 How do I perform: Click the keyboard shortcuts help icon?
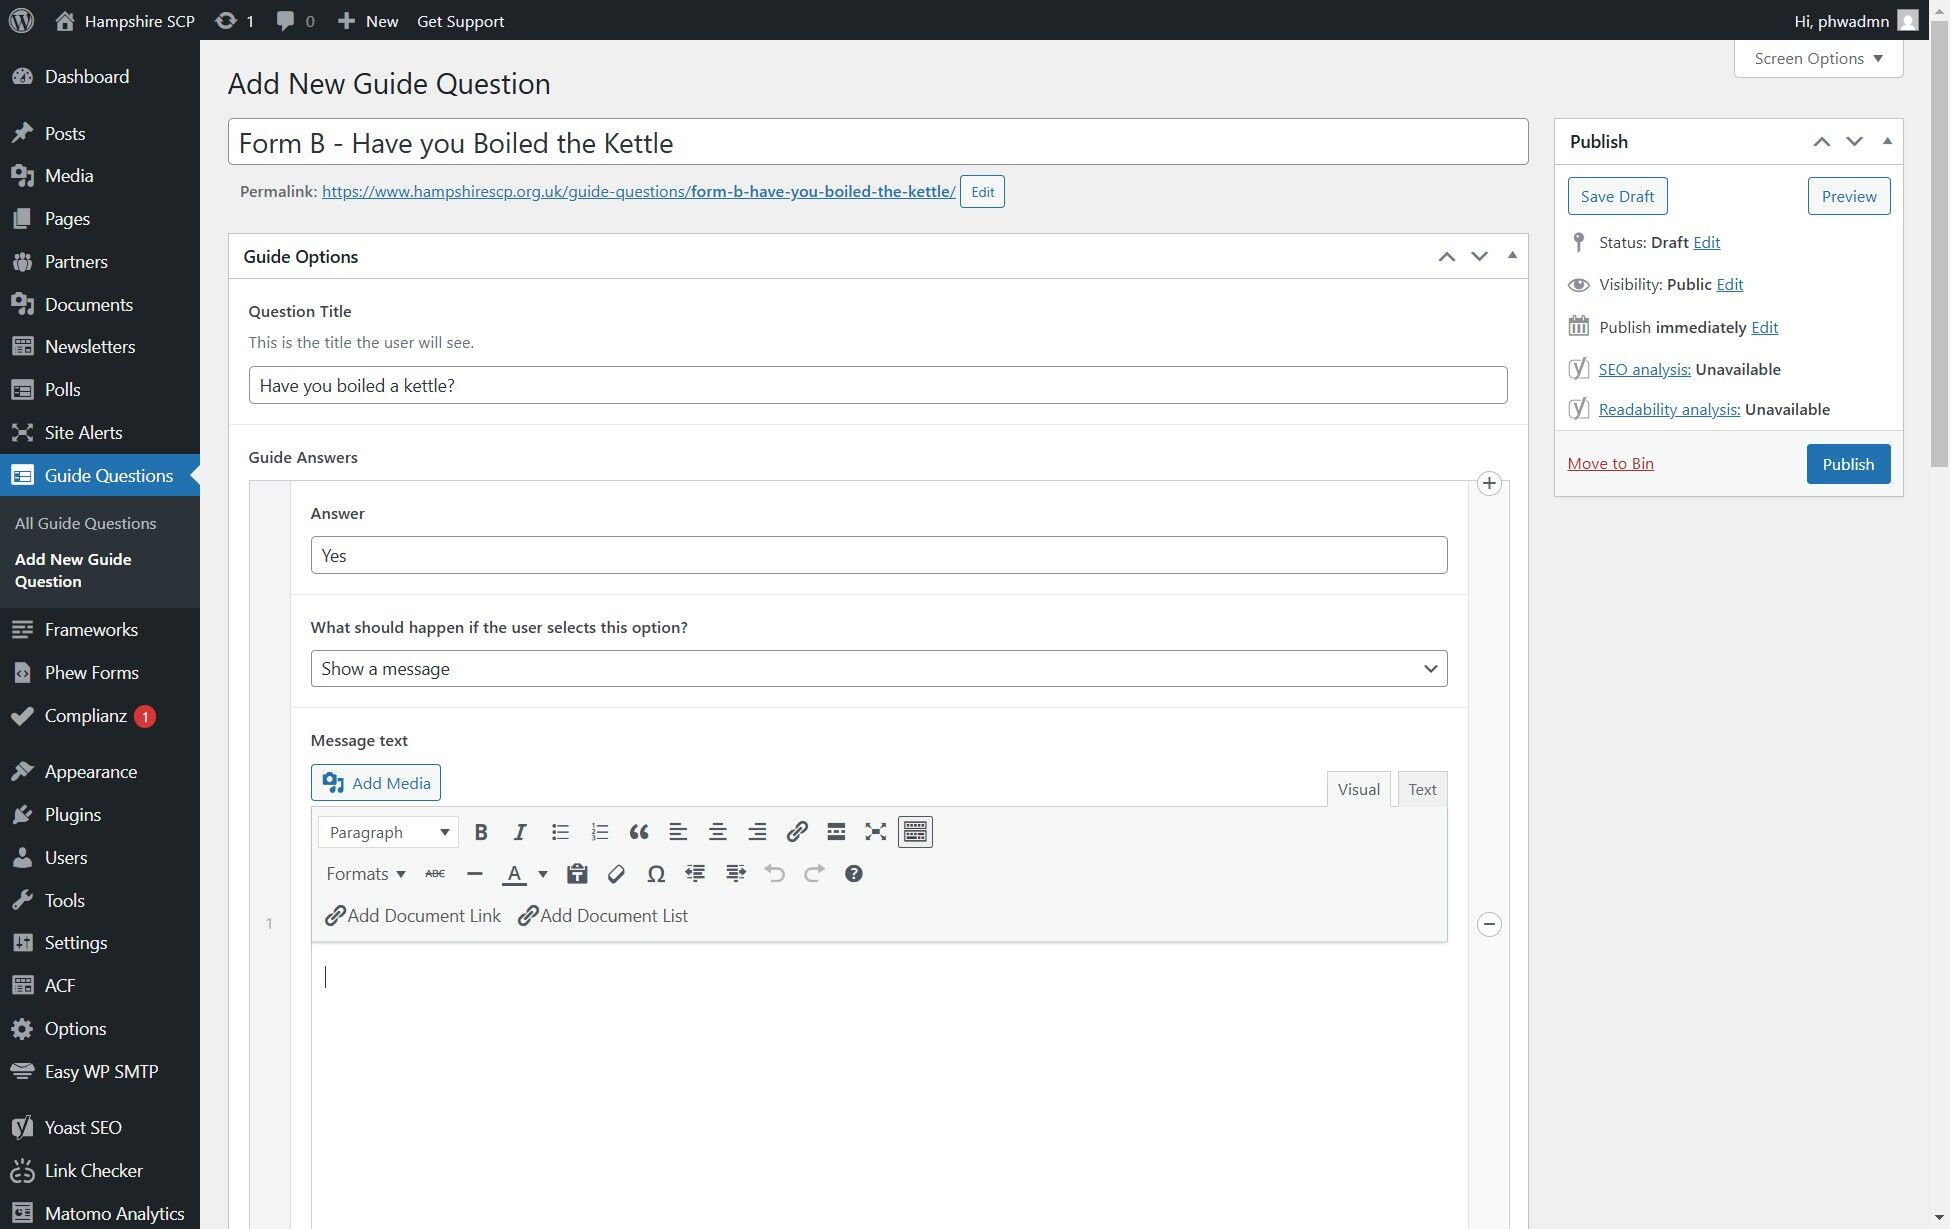click(x=853, y=874)
